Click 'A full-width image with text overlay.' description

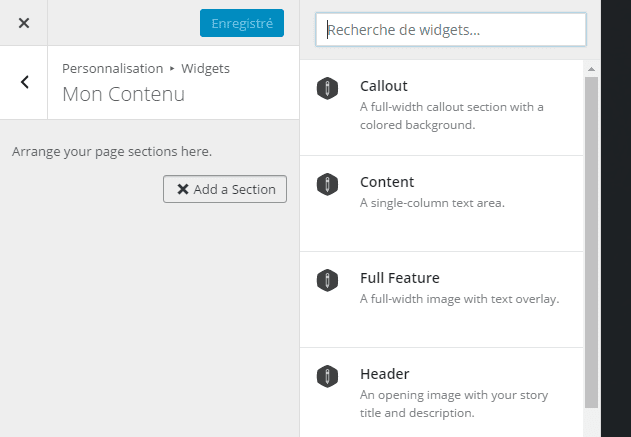point(460,299)
